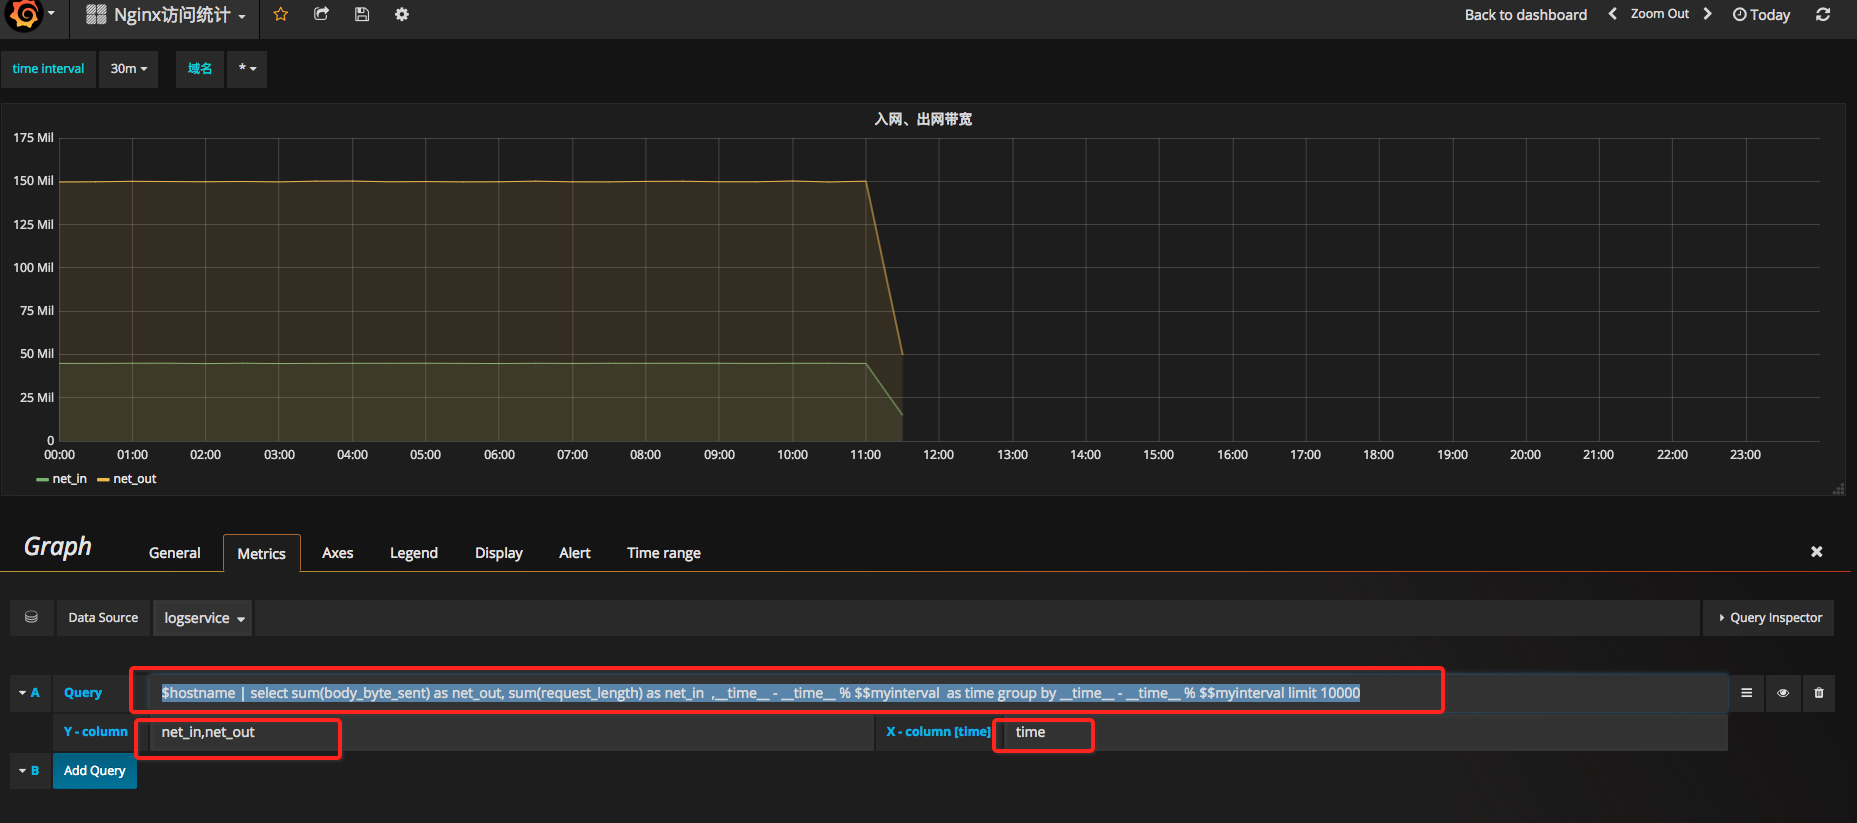Click the X-column time field

click(x=1365, y=732)
